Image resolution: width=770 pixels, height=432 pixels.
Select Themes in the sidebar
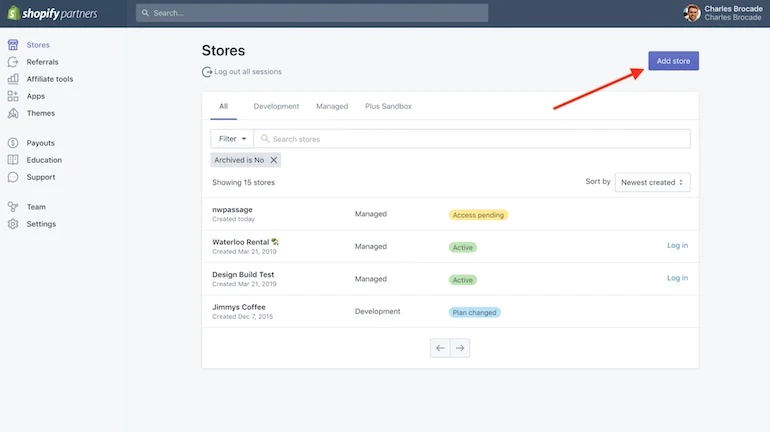click(x=41, y=113)
